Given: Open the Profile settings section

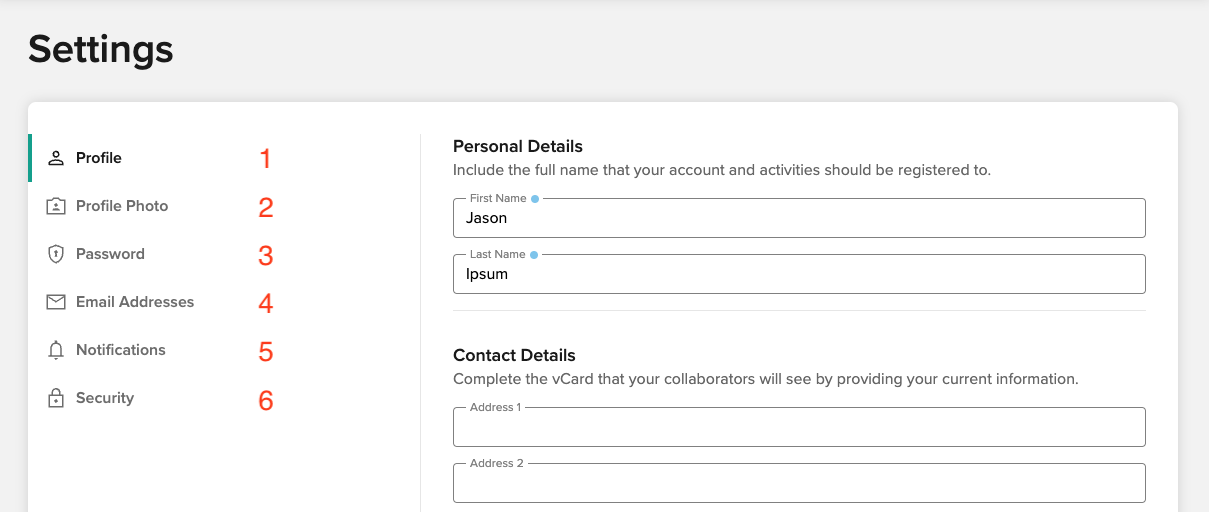Looking at the screenshot, I should tap(99, 158).
